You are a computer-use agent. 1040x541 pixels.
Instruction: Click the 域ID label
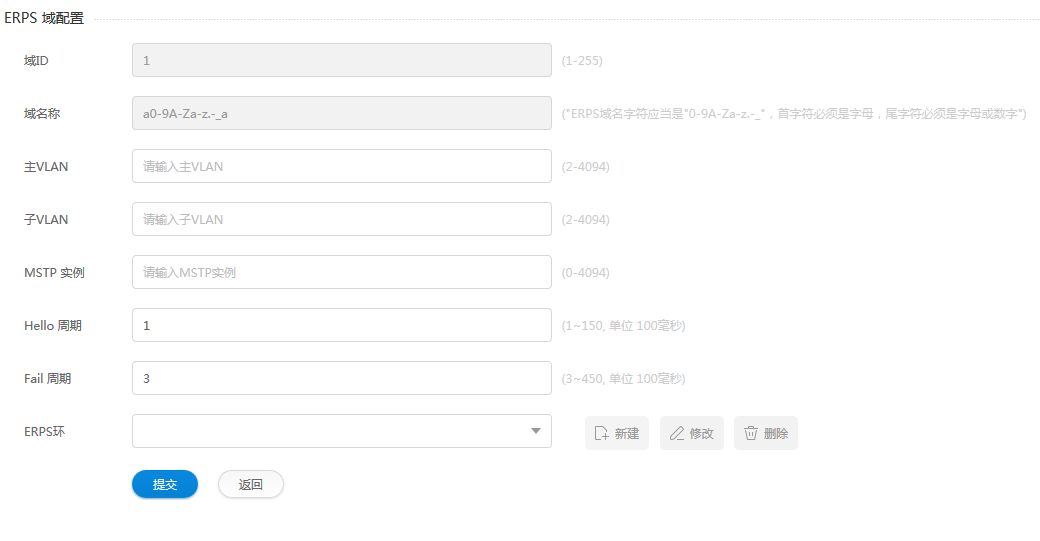pyautogui.click(x=36, y=61)
